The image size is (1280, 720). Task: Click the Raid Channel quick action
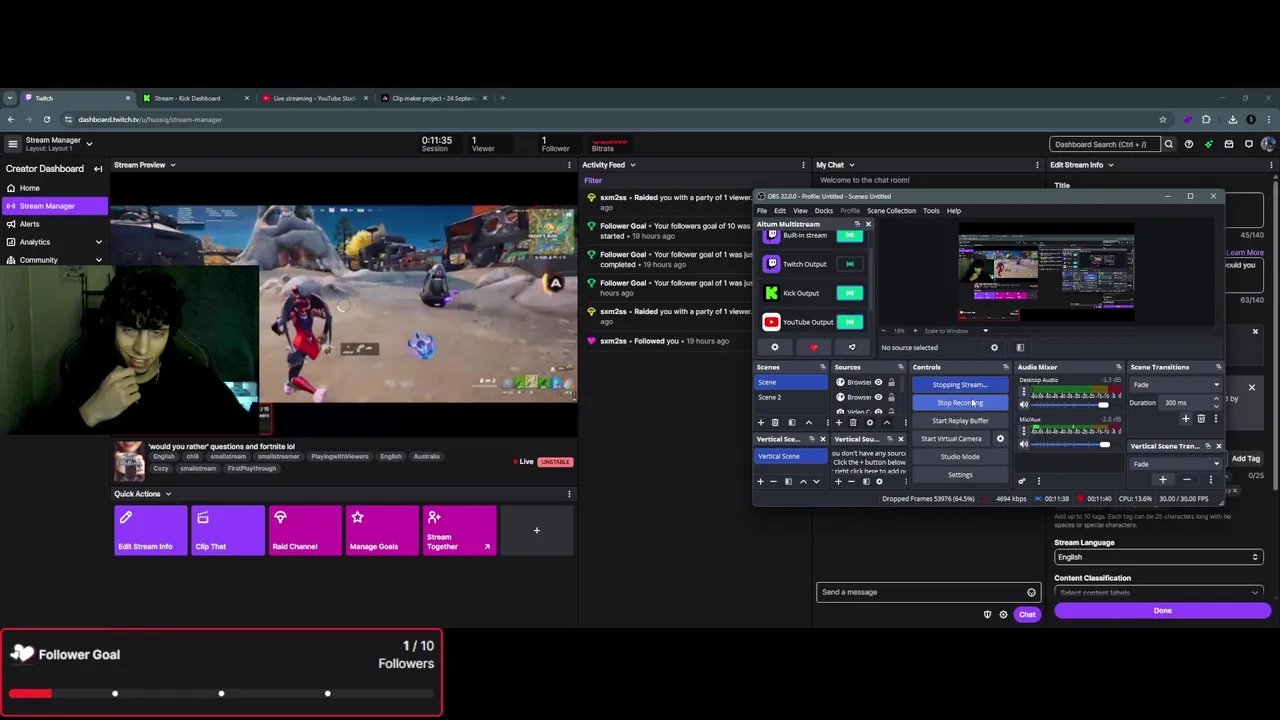coord(305,531)
